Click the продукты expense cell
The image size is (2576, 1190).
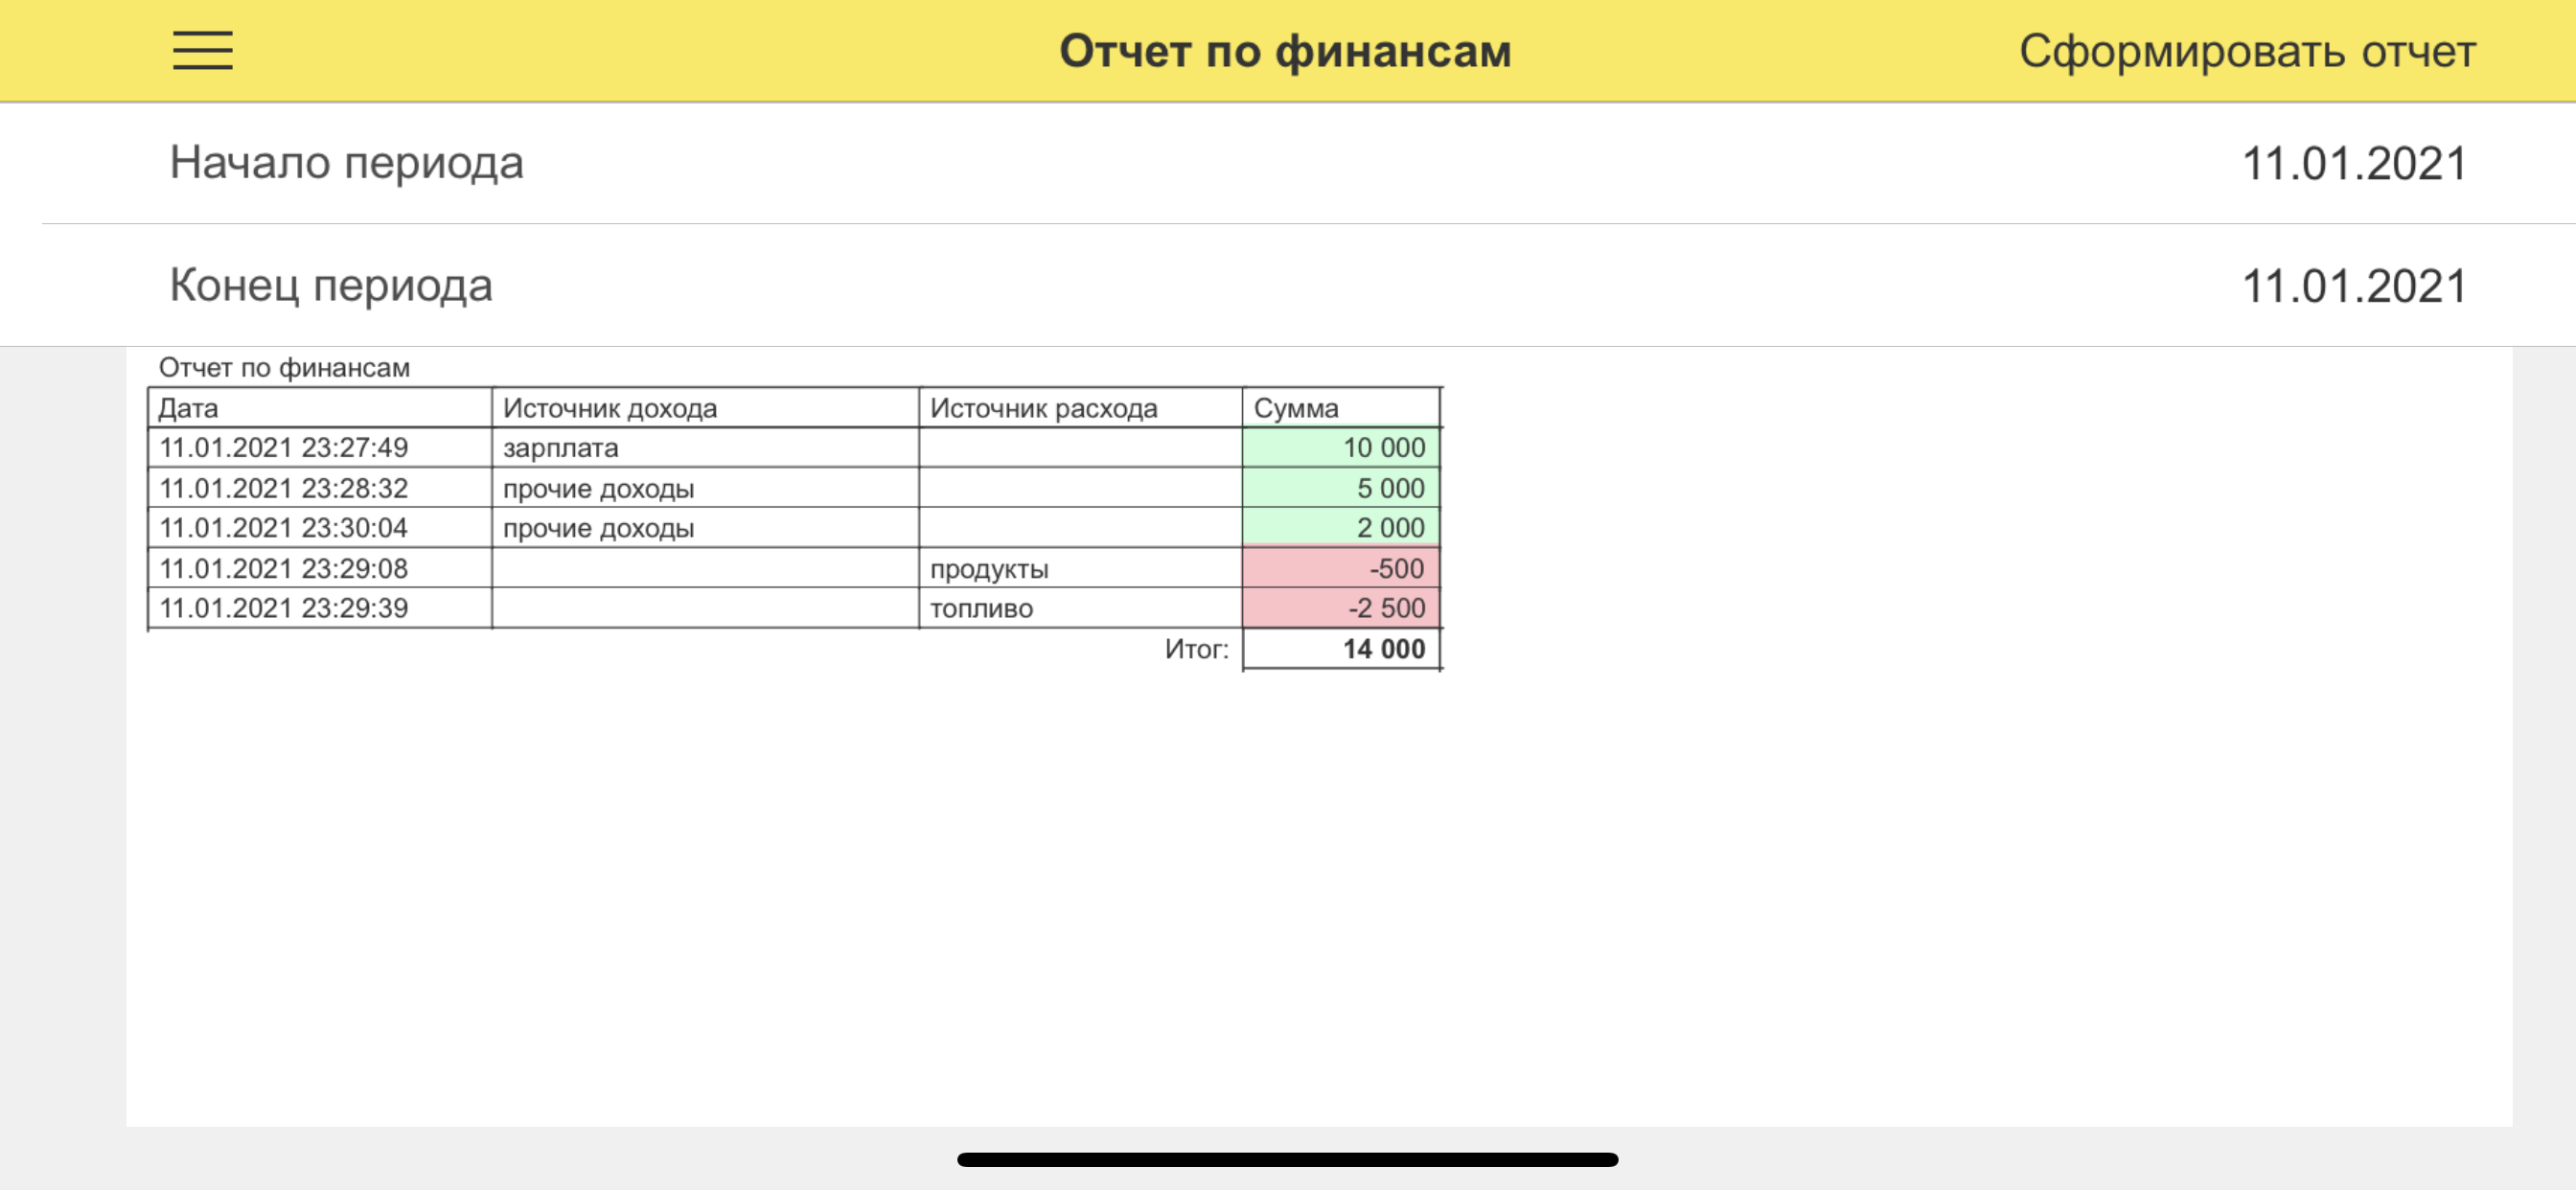(x=1081, y=568)
